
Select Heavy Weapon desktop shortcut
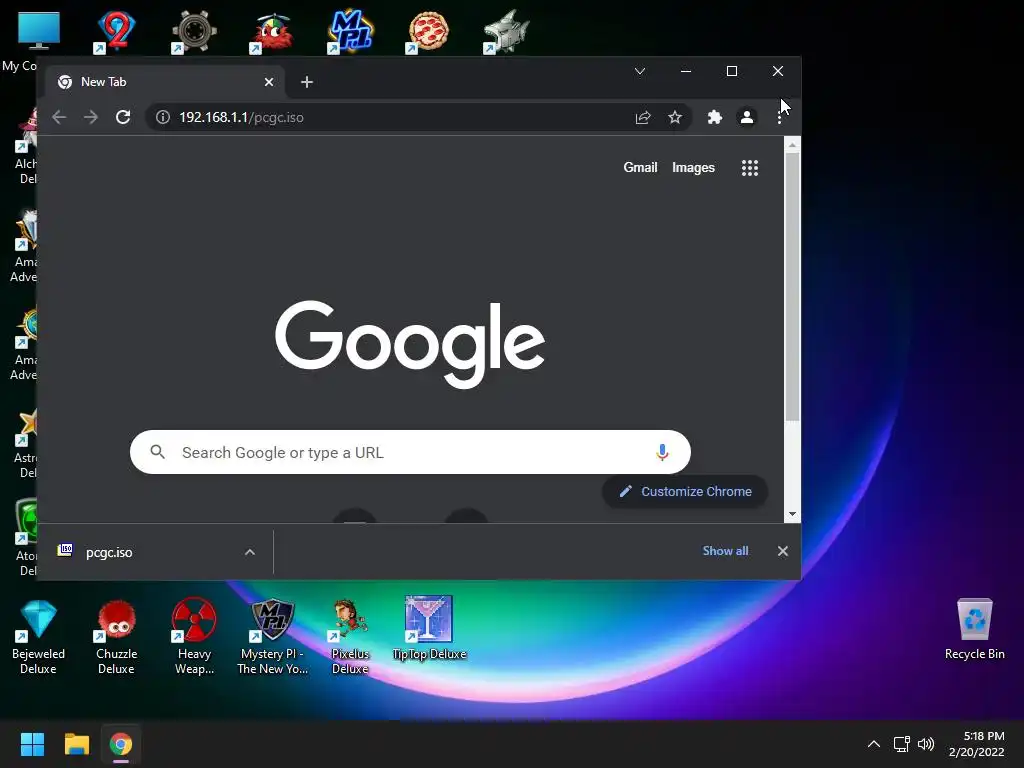pyautogui.click(x=194, y=637)
